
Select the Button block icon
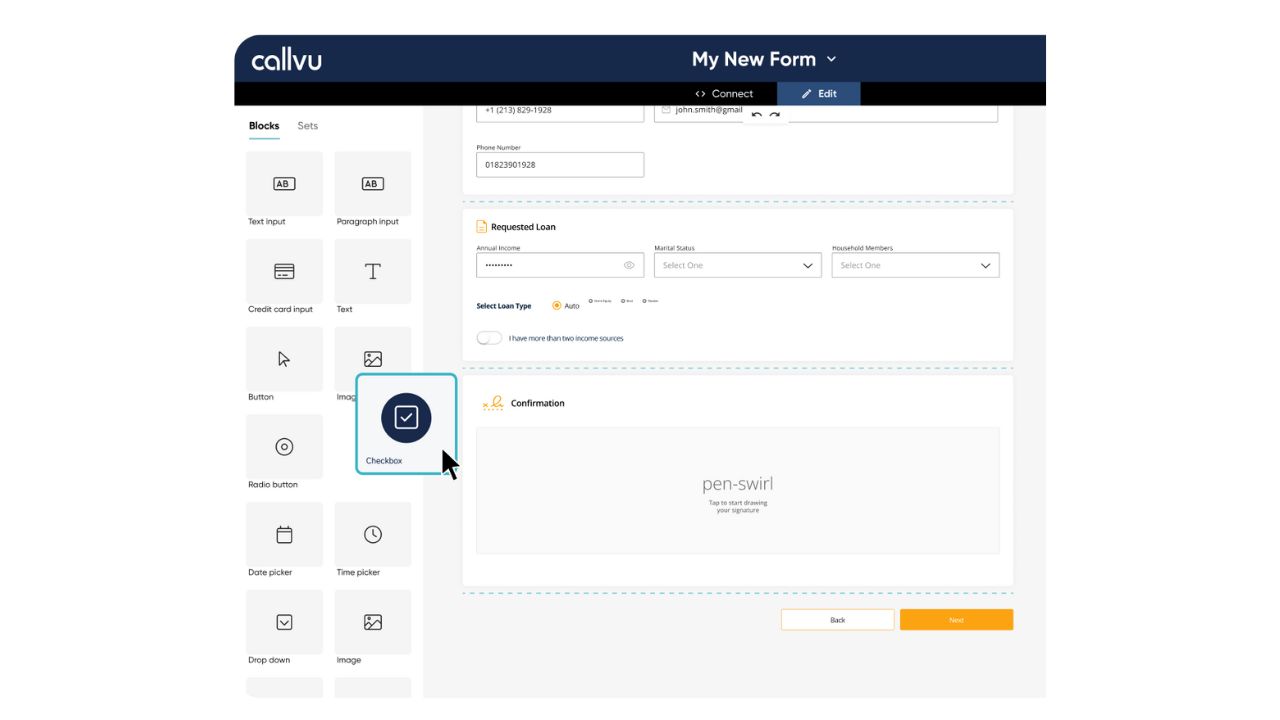pos(284,359)
